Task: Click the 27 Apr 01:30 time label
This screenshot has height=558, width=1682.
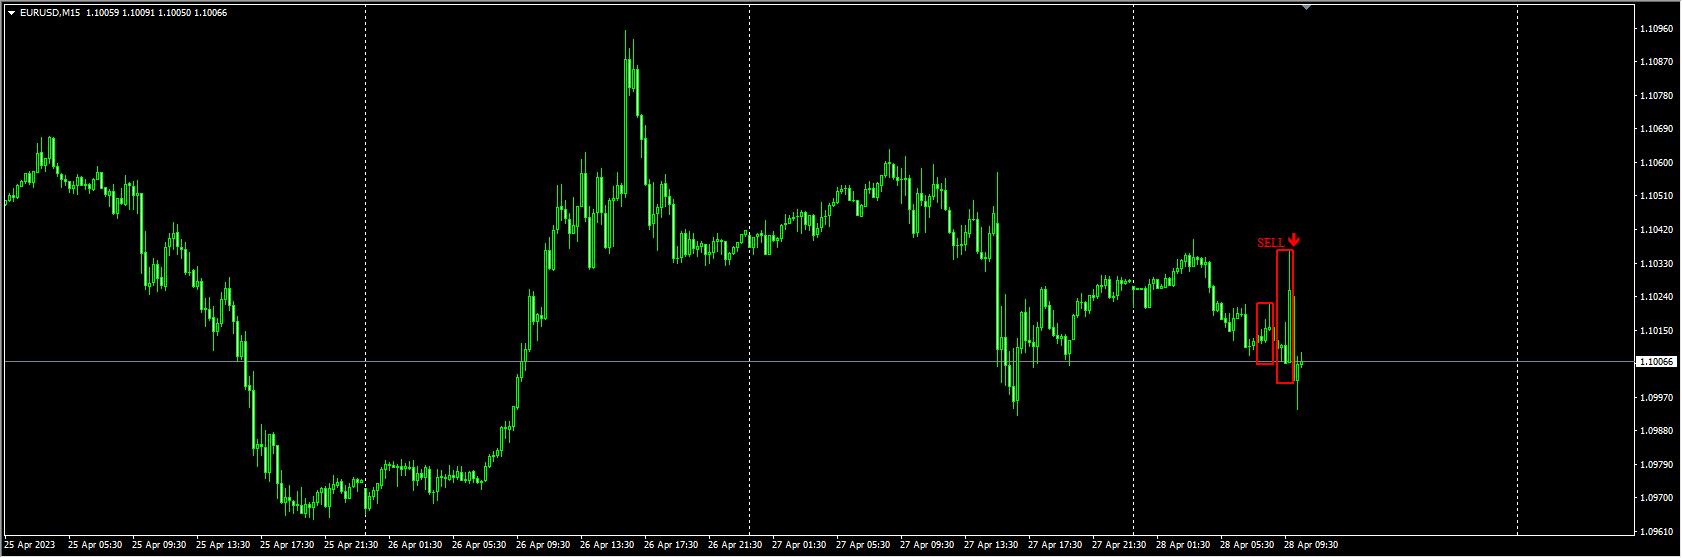Action: pos(799,545)
